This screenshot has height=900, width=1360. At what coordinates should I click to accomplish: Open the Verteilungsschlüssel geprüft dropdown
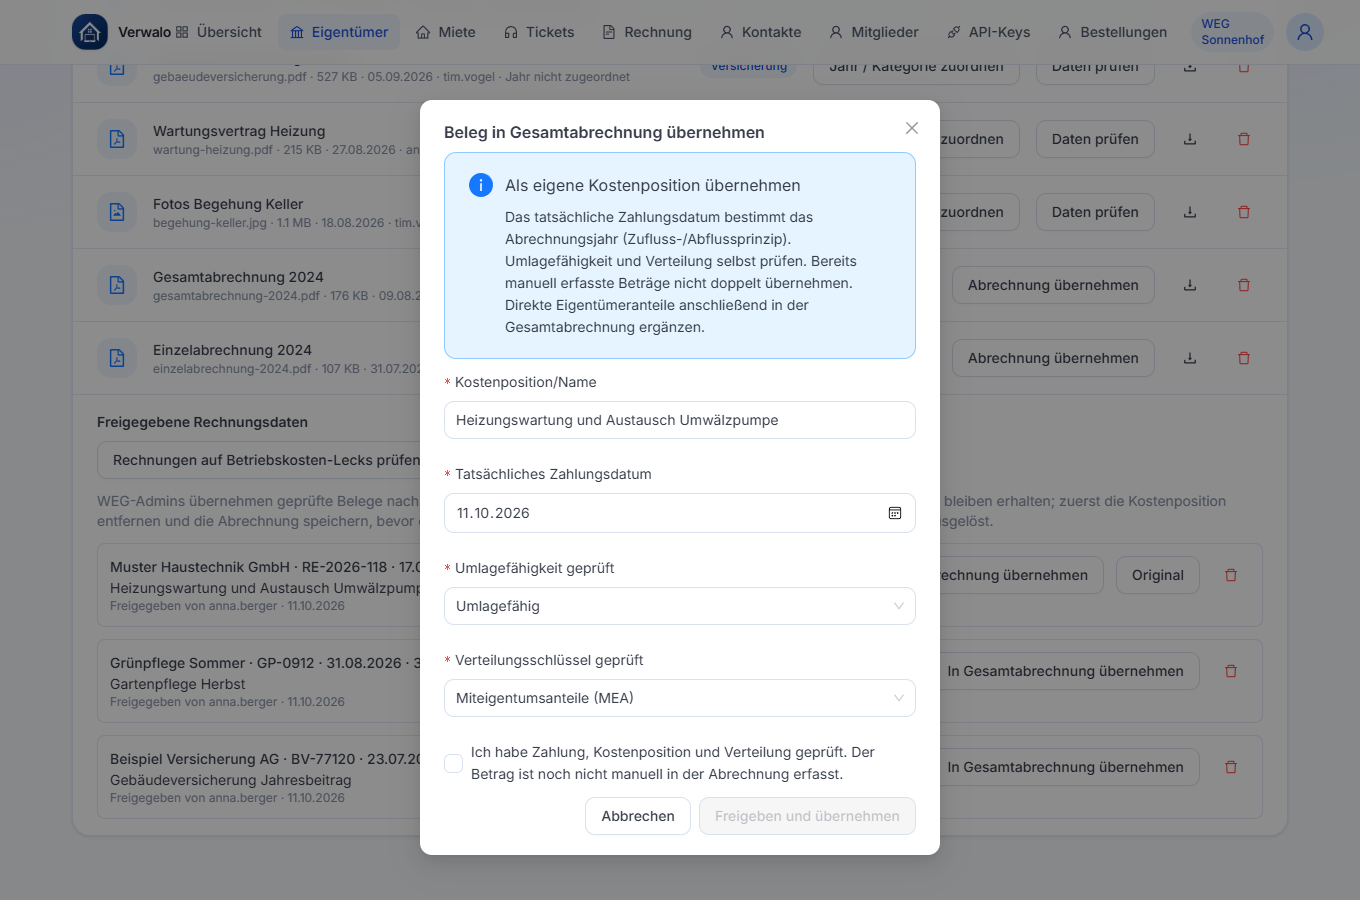(x=680, y=698)
